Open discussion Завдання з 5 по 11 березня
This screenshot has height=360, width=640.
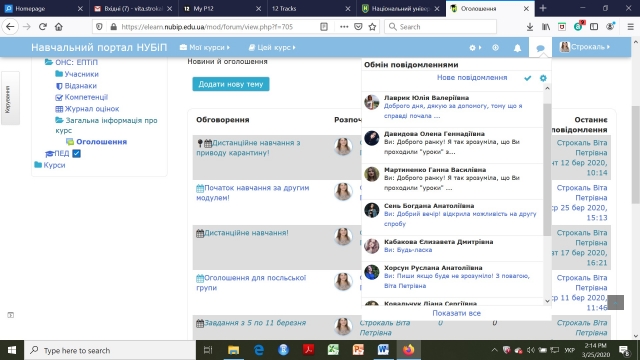point(255,322)
